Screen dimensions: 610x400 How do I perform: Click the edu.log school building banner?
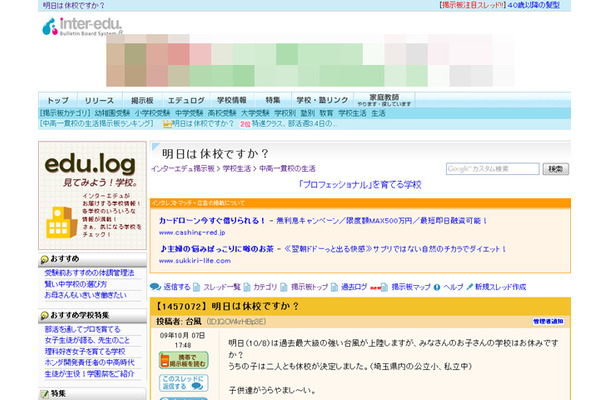(92, 195)
